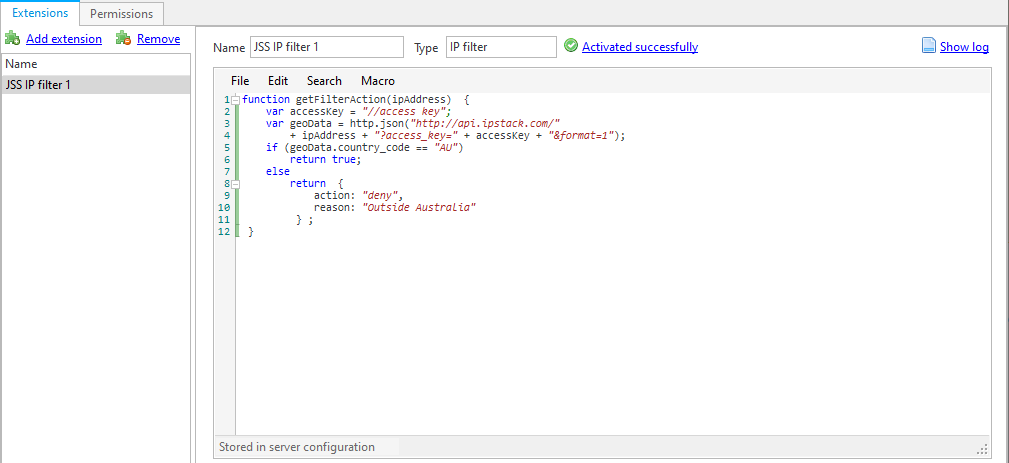Open the Activated successfully status link

pyautogui.click(x=639, y=47)
